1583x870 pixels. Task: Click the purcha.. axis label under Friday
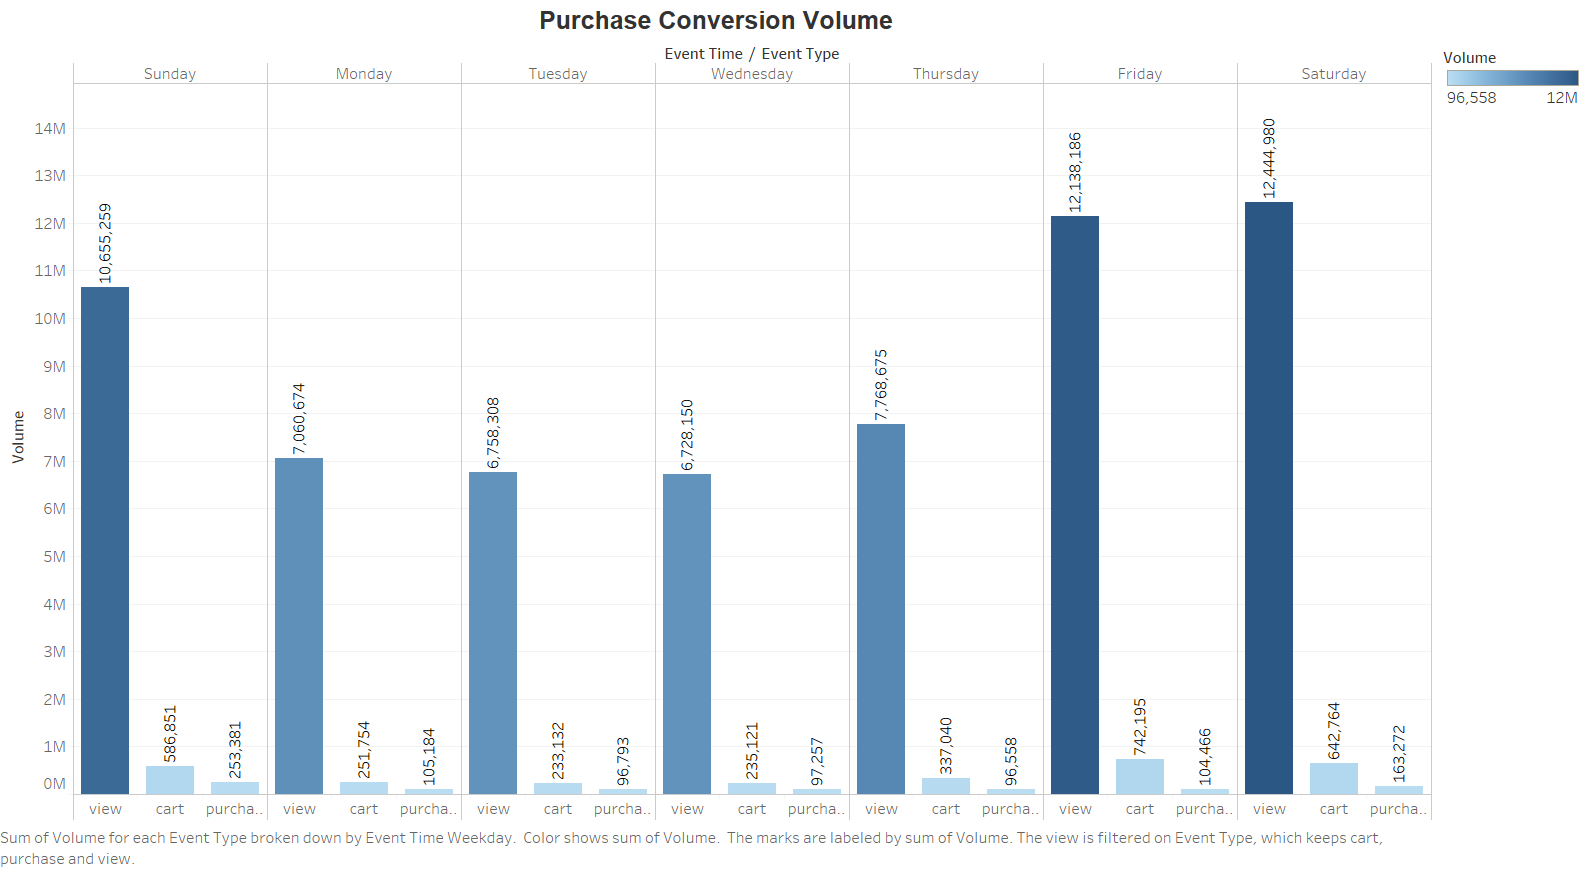point(1205,809)
